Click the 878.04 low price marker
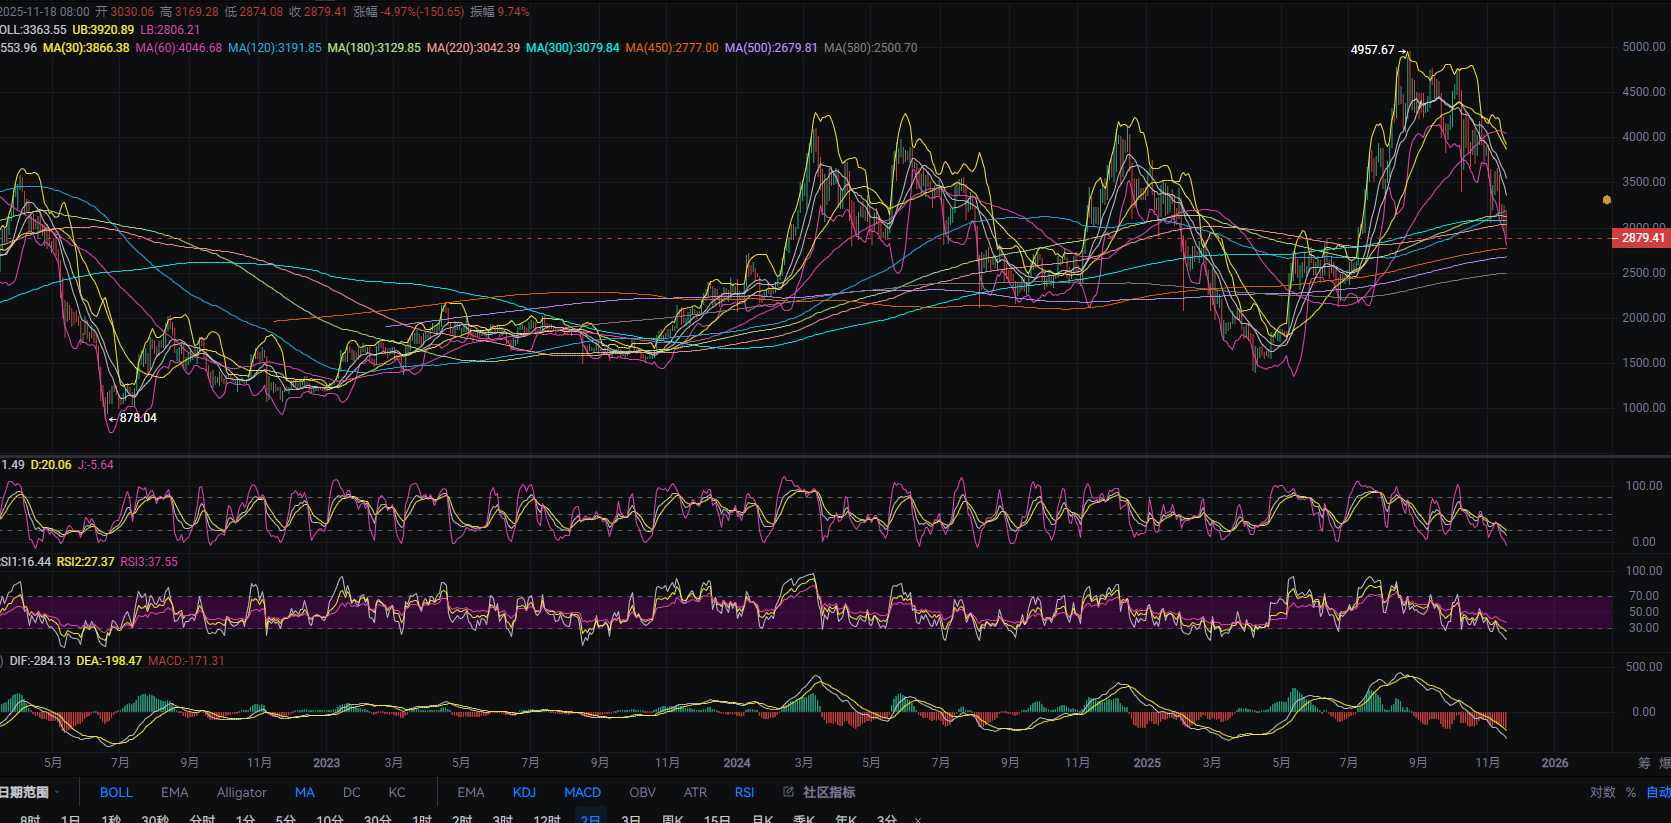The image size is (1671, 823). (x=138, y=418)
